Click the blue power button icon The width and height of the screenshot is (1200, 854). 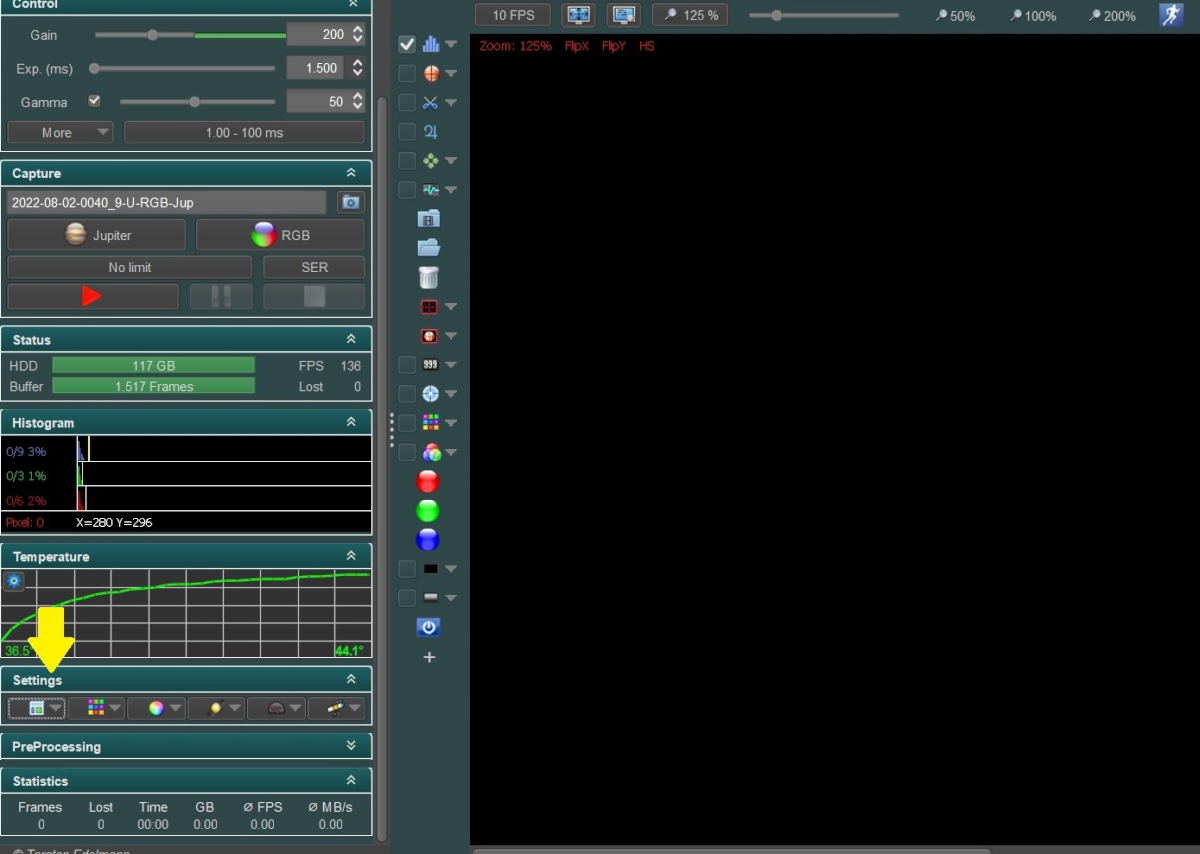pyautogui.click(x=429, y=627)
